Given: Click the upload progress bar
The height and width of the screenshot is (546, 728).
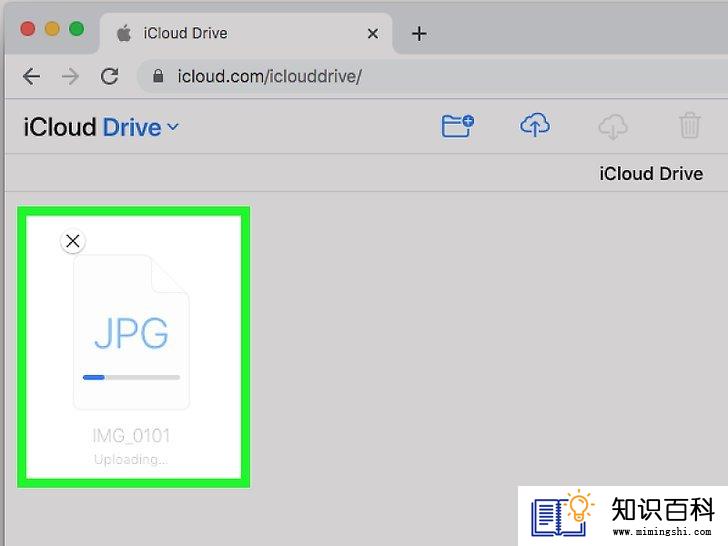Looking at the screenshot, I should (x=131, y=377).
